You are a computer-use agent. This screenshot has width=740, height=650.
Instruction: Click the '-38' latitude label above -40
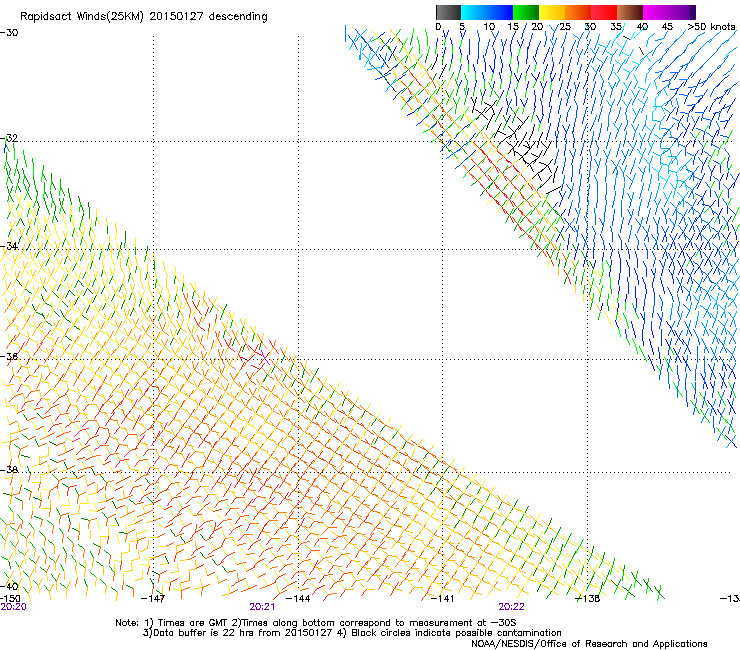pyautogui.click(x=9, y=470)
